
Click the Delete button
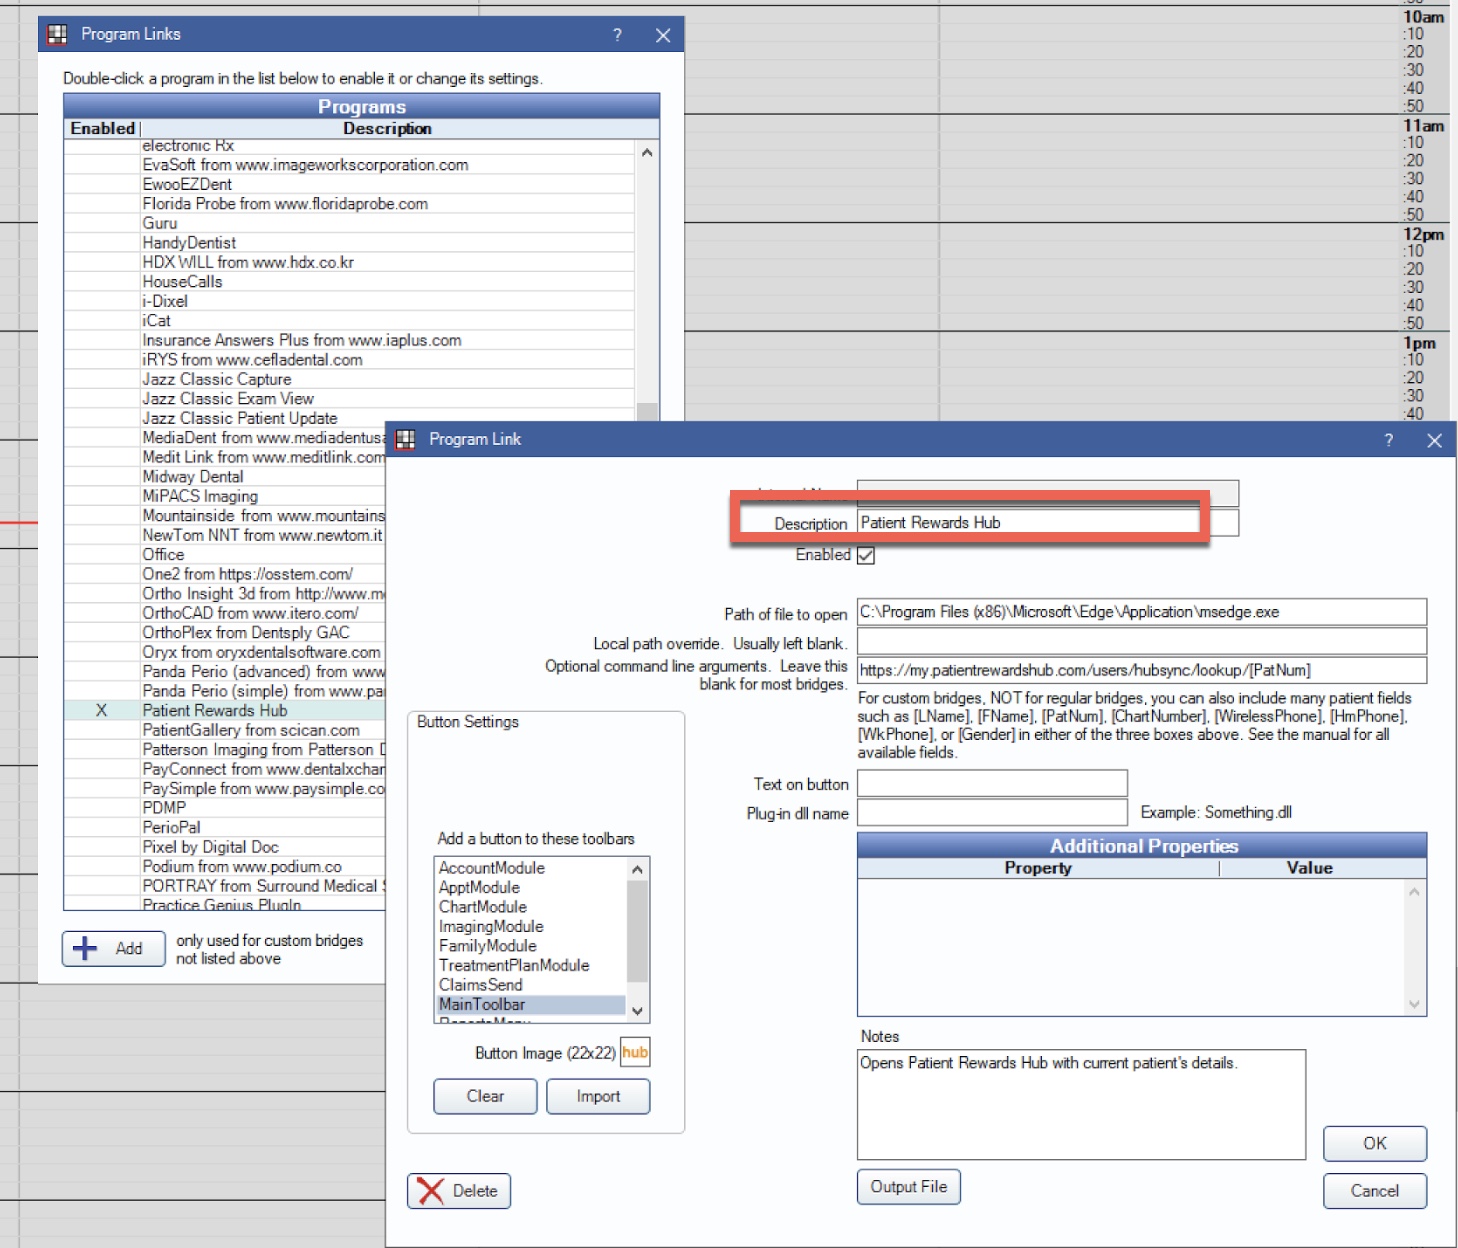click(459, 1190)
